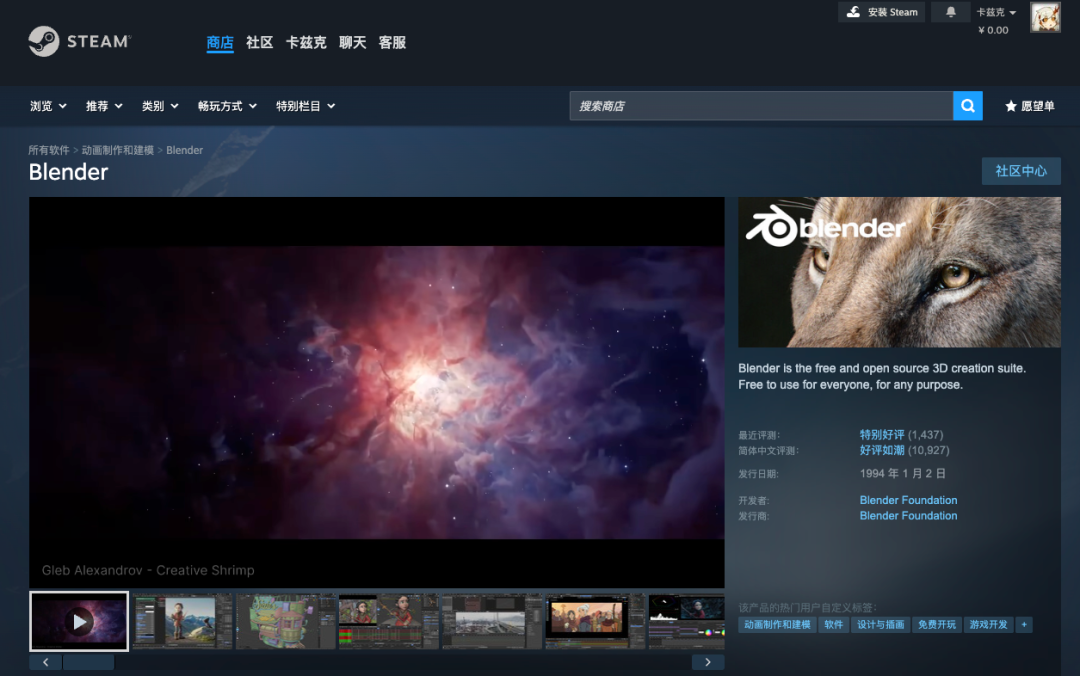Open the 愿望单 wishlist star link
This screenshot has width=1080, height=676.
coord(1030,106)
